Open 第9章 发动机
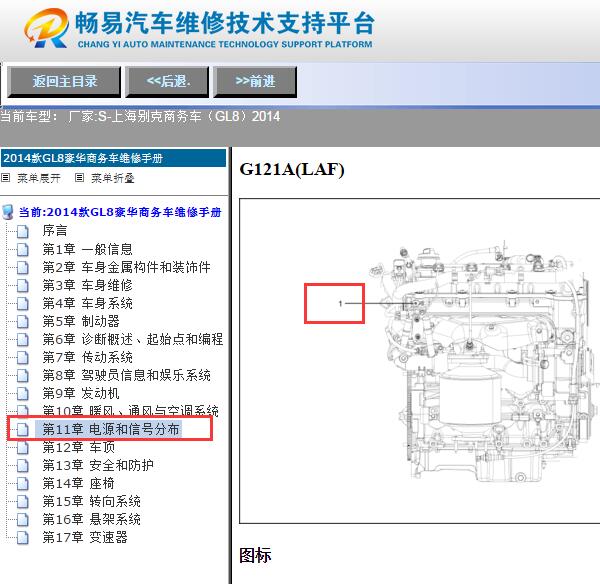 81,393
